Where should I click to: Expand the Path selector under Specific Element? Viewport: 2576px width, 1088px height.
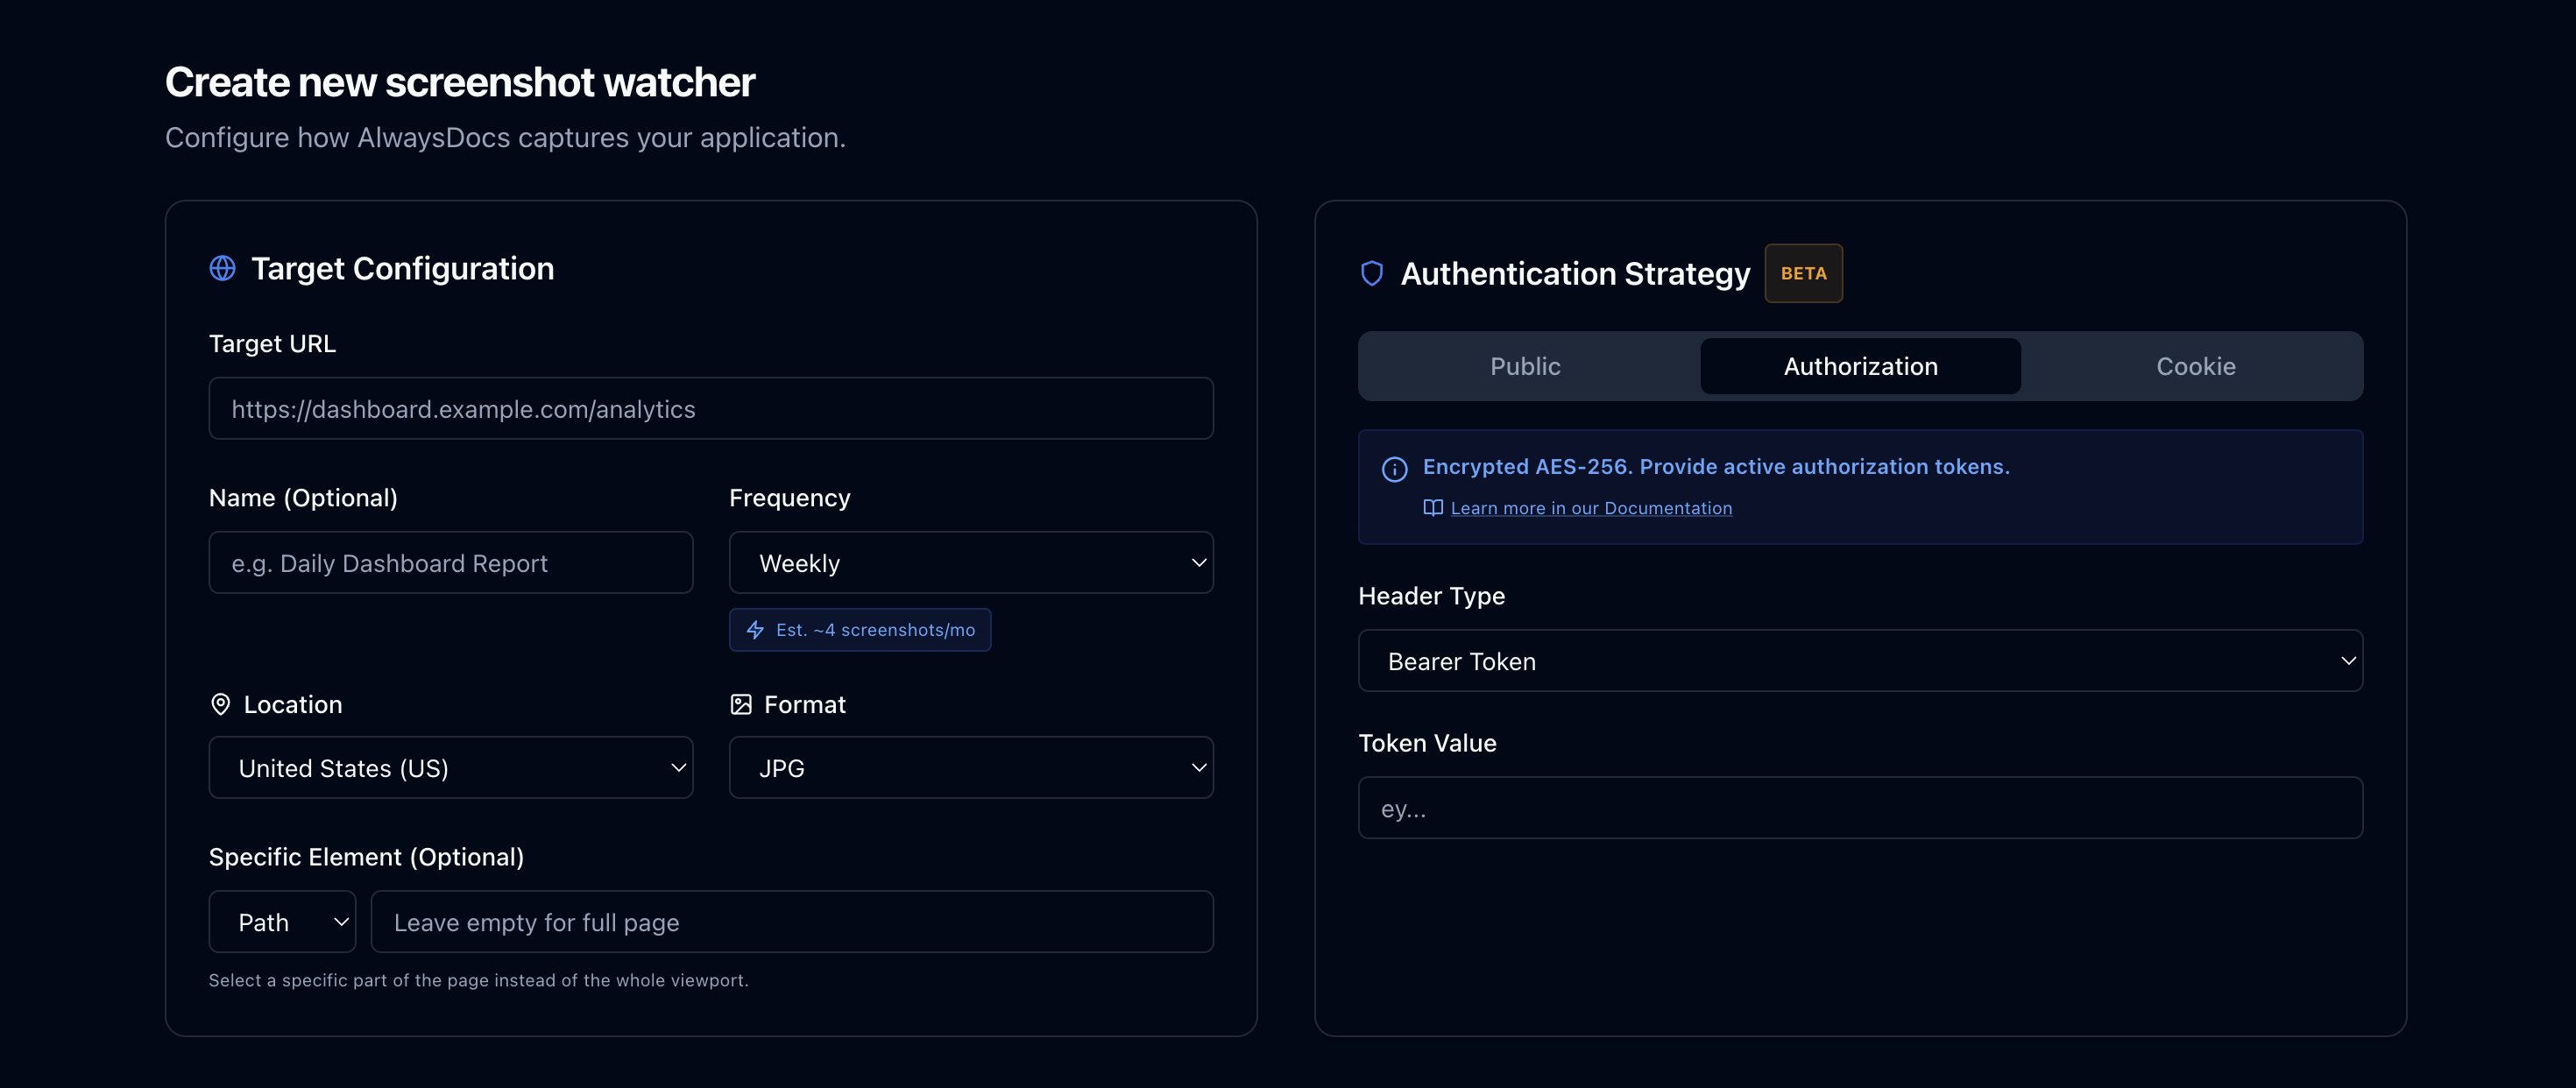click(283, 921)
